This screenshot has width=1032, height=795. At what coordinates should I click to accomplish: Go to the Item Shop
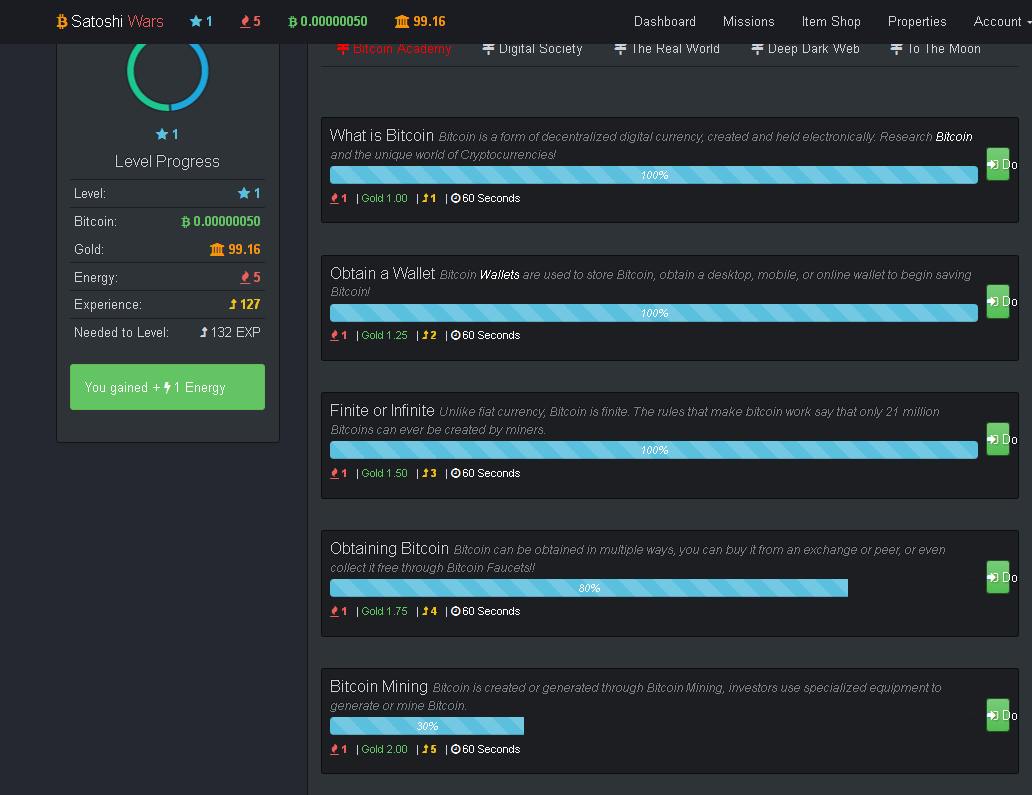tap(830, 21)
